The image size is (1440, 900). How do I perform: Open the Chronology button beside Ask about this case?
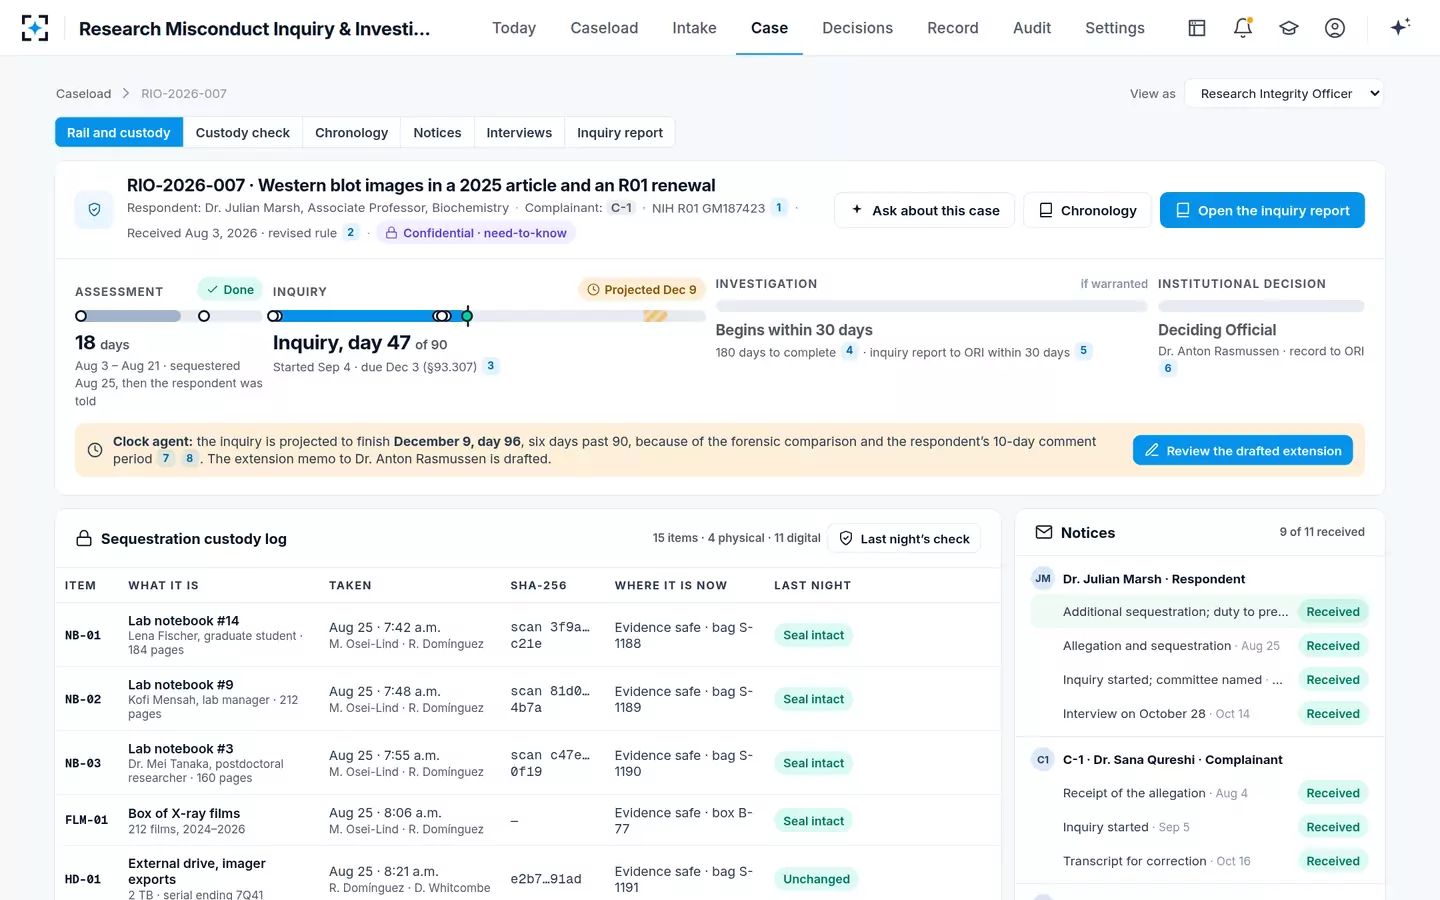coord(1087,210)
